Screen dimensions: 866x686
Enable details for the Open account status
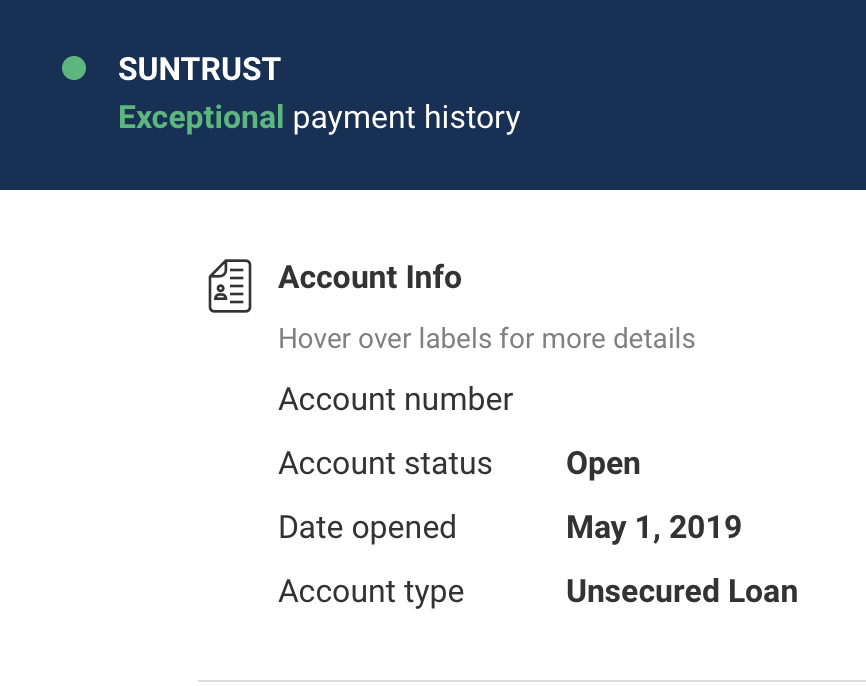603,463
